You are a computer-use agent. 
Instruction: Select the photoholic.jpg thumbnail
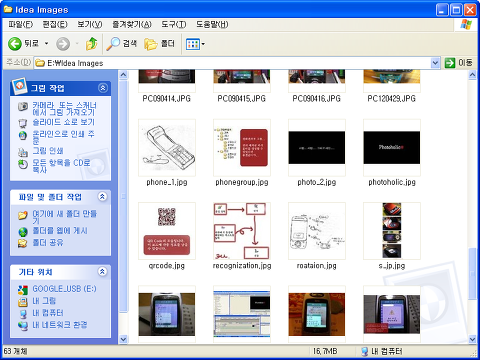pyautogui.click(x=392, y=148)
